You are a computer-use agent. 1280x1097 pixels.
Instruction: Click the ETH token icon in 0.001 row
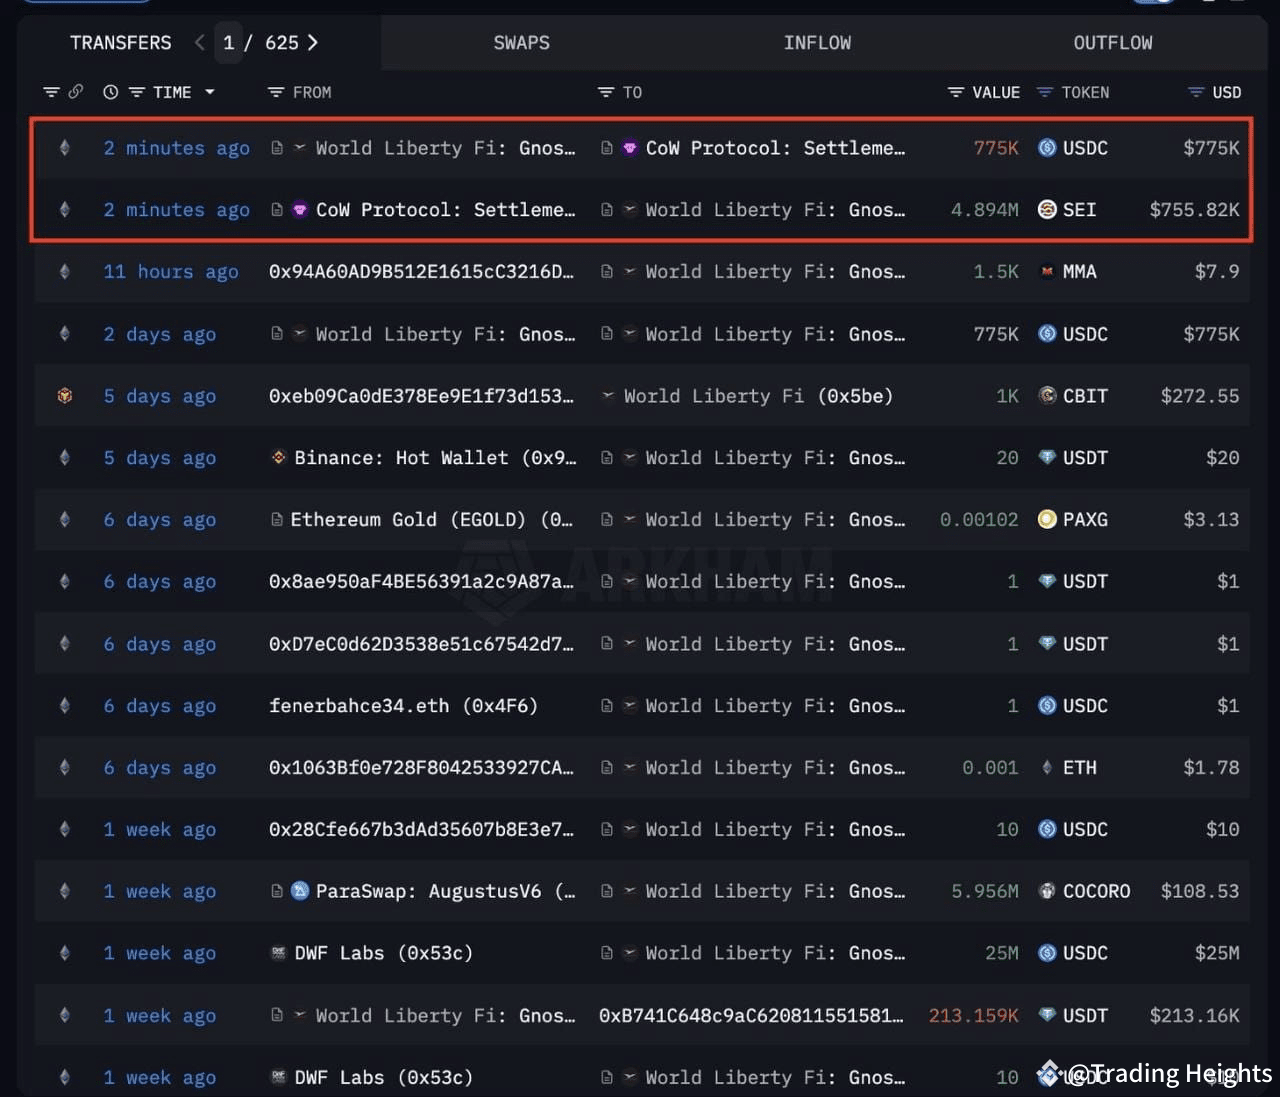[1047, 768]
